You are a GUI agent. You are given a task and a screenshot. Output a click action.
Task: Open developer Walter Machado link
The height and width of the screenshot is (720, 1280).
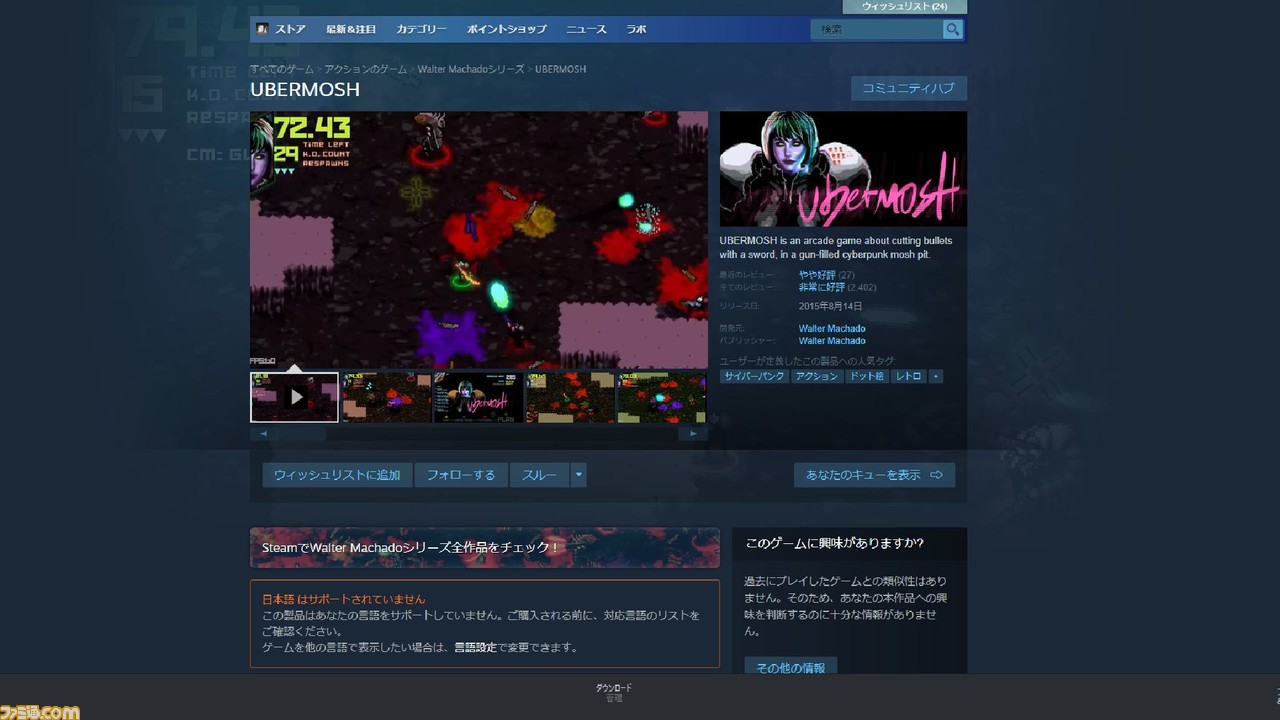[832, 328]
